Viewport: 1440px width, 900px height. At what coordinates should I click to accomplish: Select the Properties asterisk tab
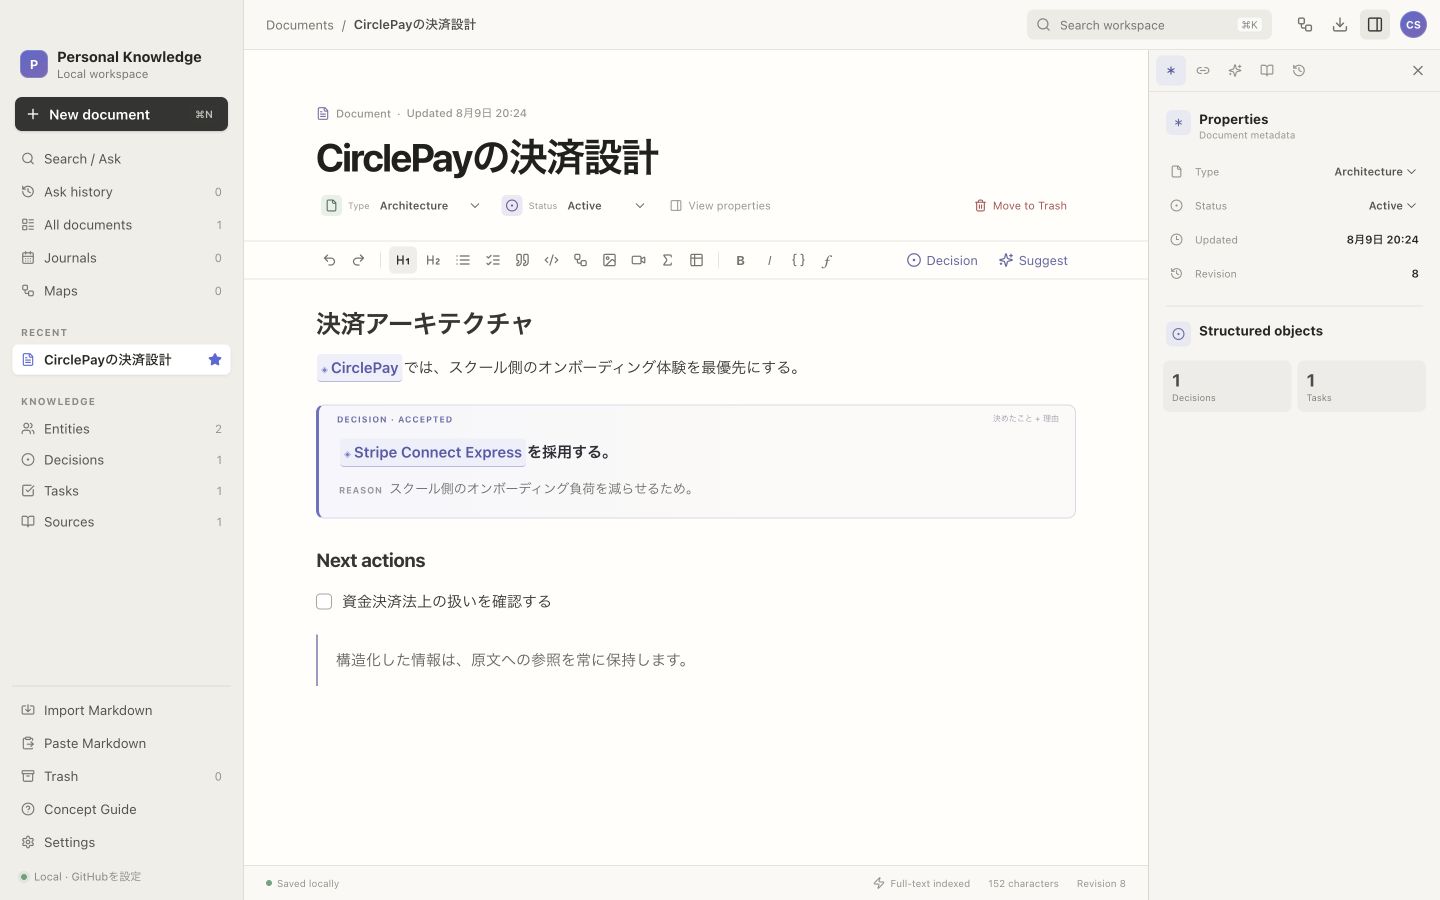(1171, 70)
